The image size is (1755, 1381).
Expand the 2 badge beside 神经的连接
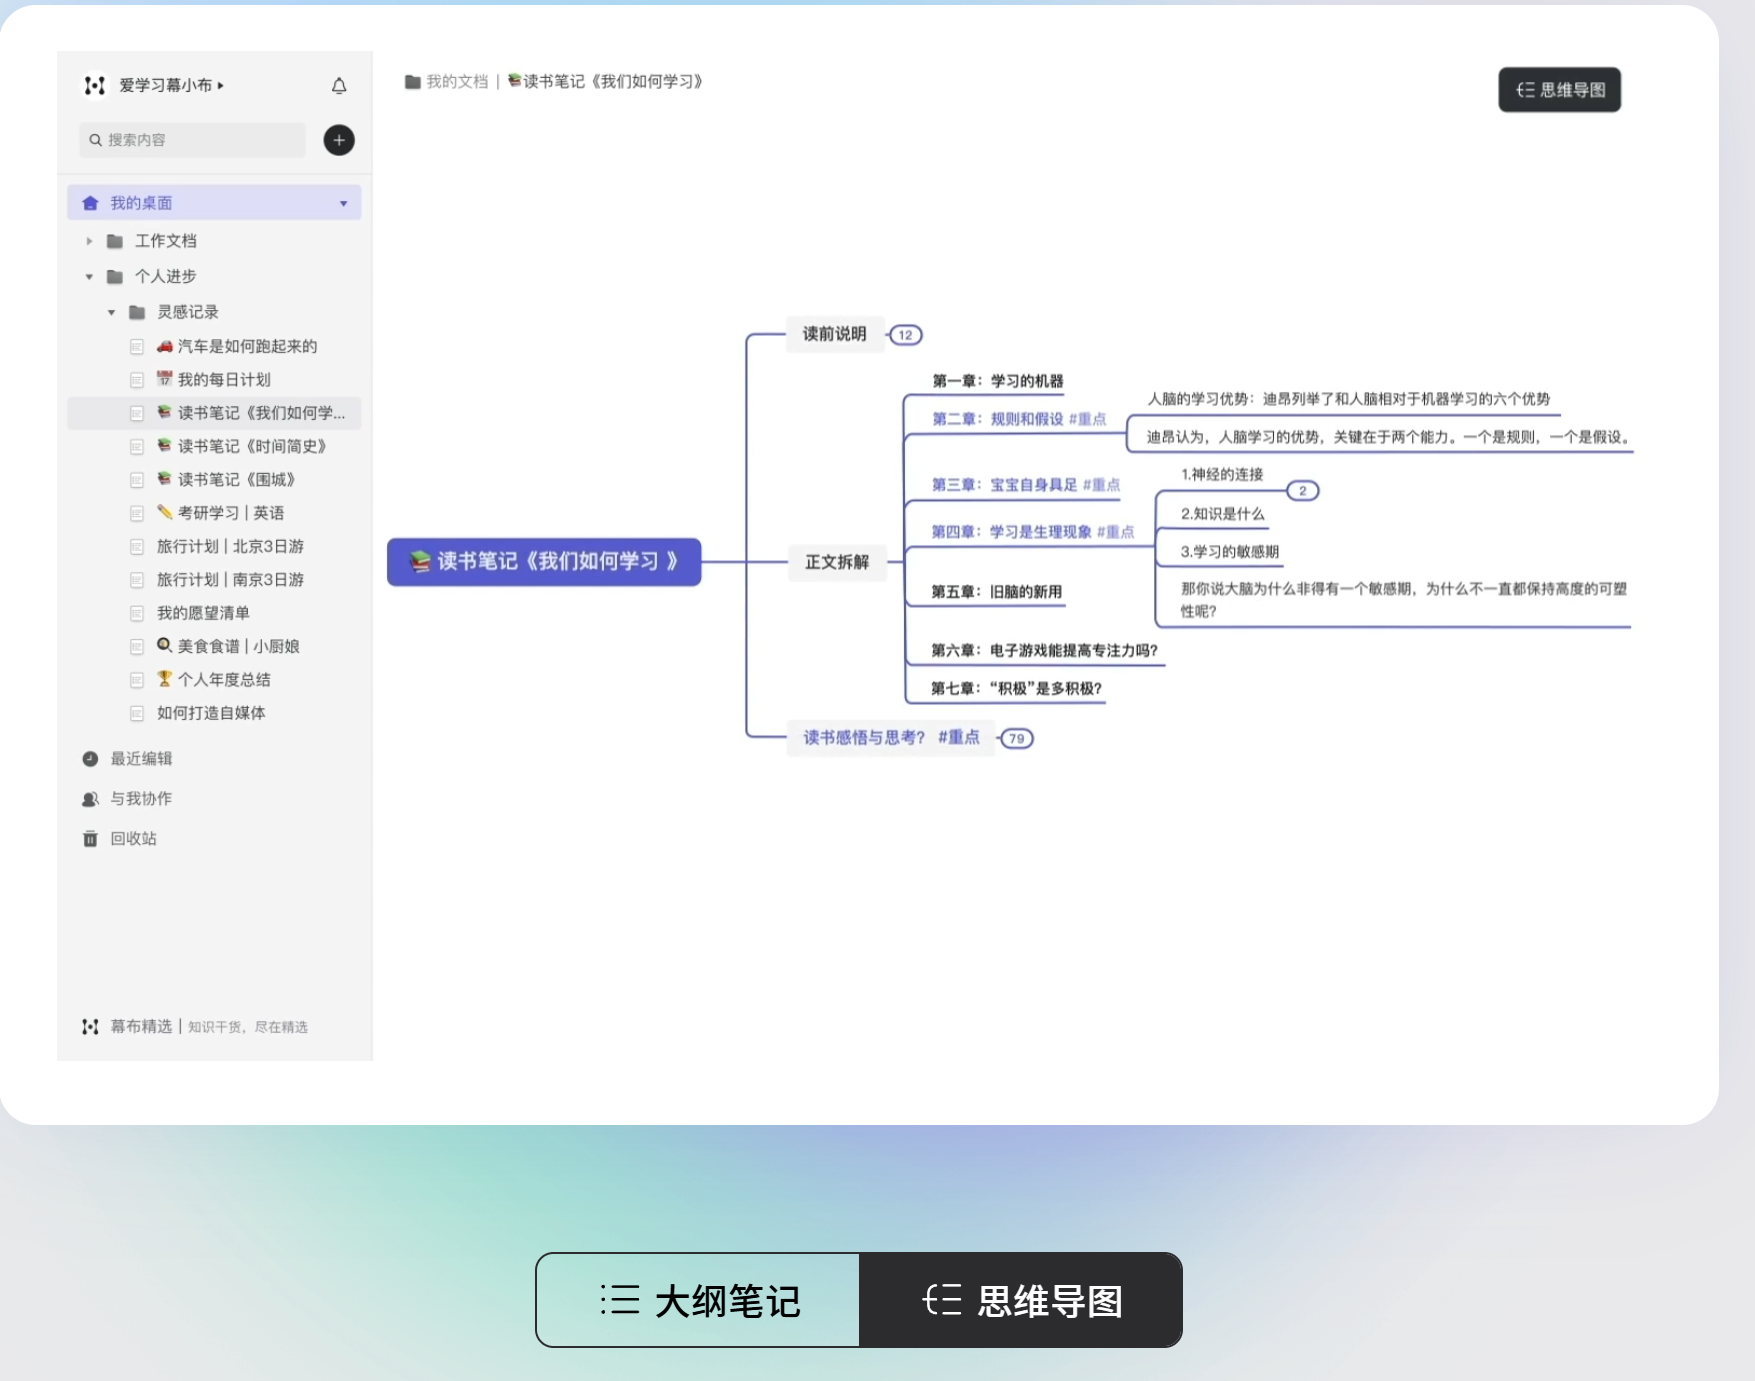coord(1302,491)
